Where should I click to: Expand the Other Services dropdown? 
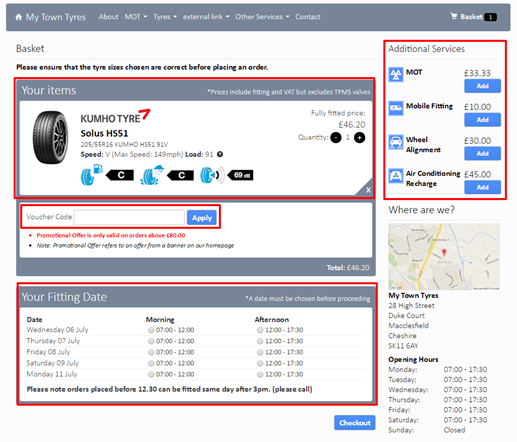[262, 17]
